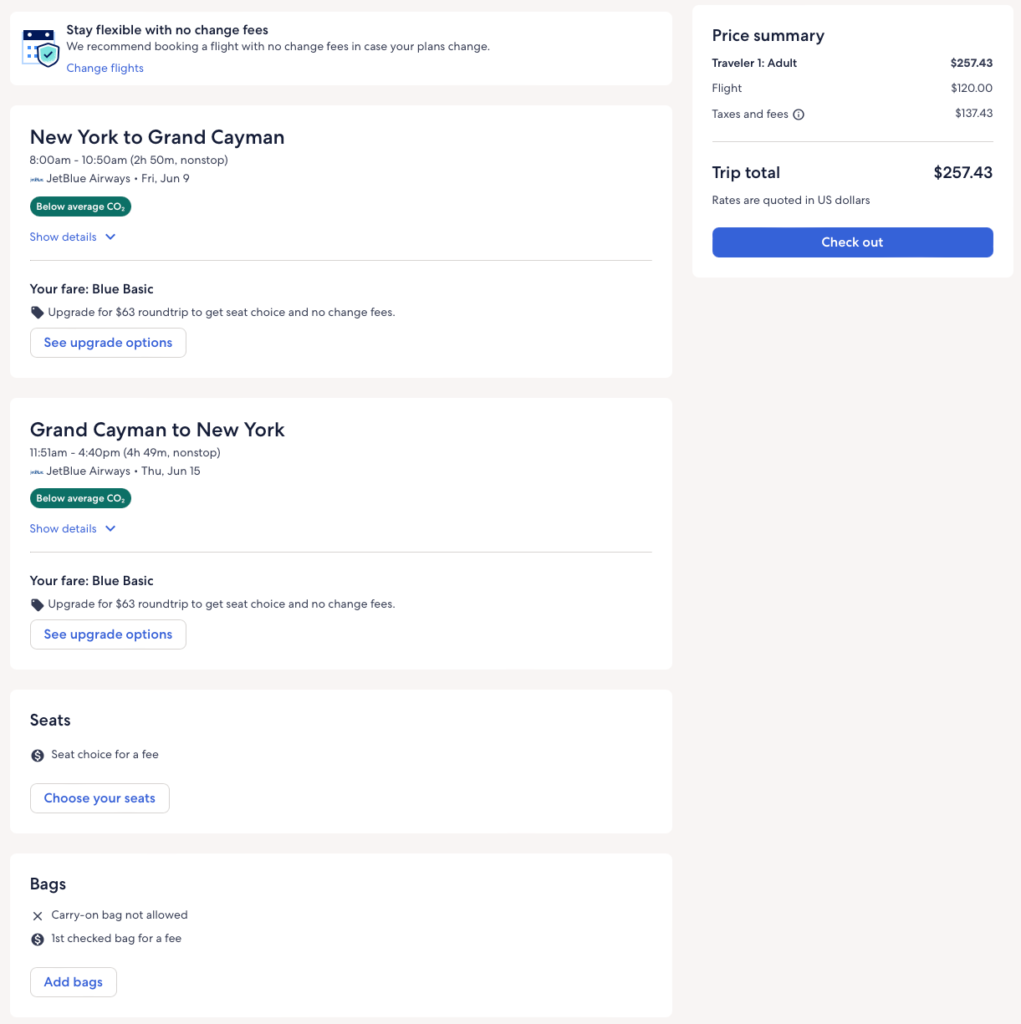Click the Taxes and fees info icon

pos(799,114)
